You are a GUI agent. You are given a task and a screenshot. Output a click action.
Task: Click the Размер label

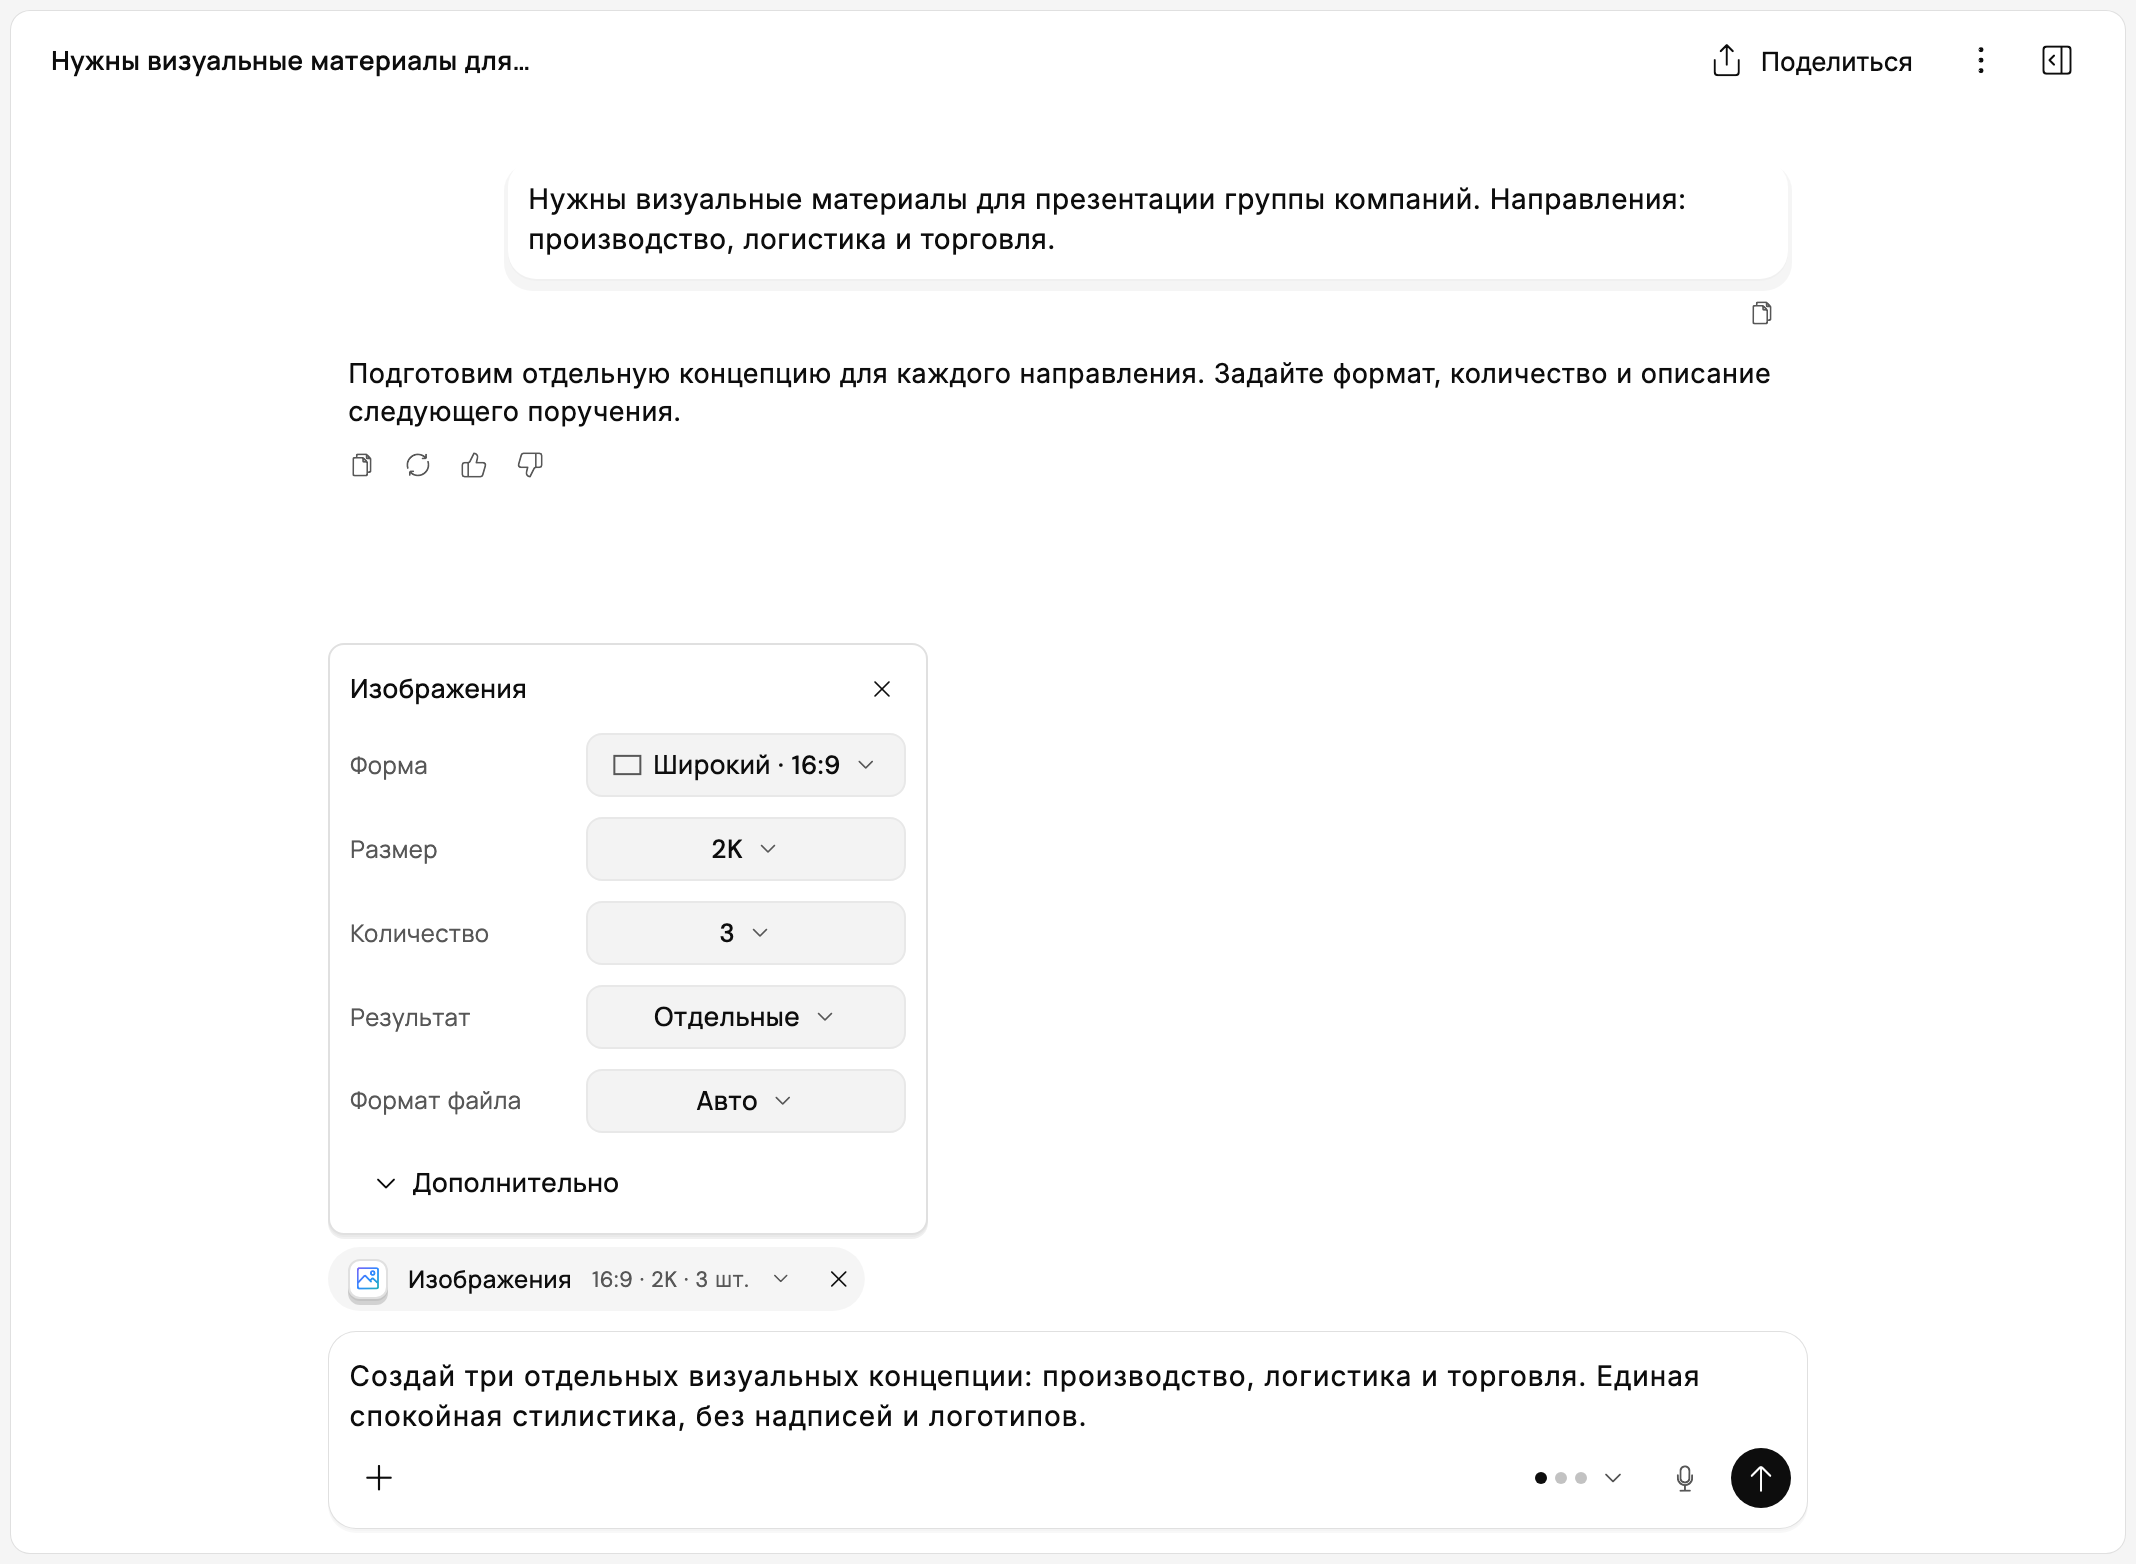pos(393,850)
